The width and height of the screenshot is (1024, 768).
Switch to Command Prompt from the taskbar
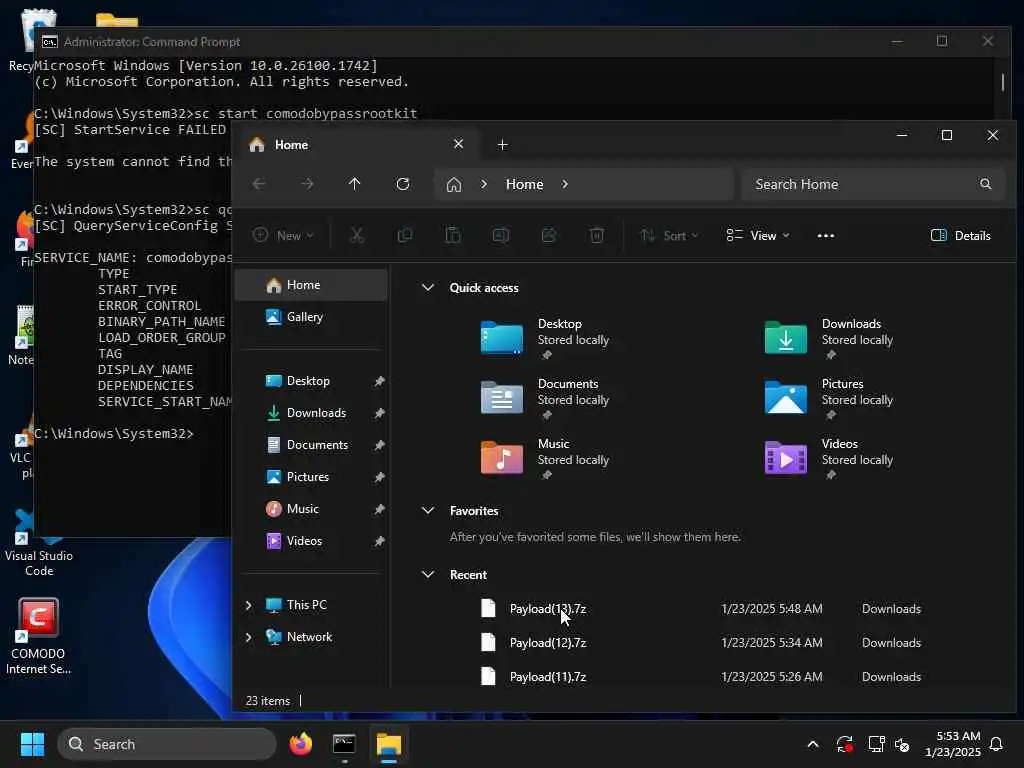[x=344, y=744]
